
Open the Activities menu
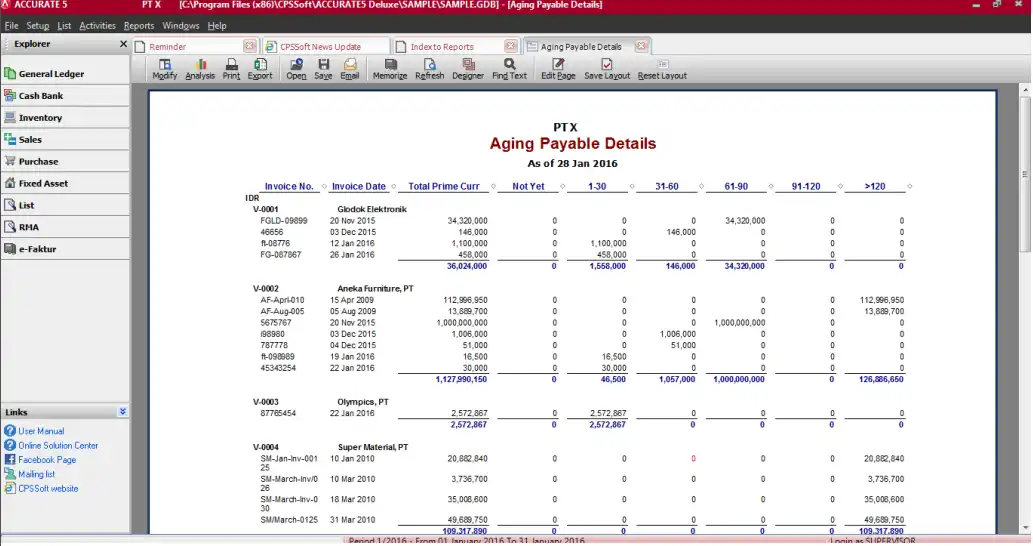point(98,26)
